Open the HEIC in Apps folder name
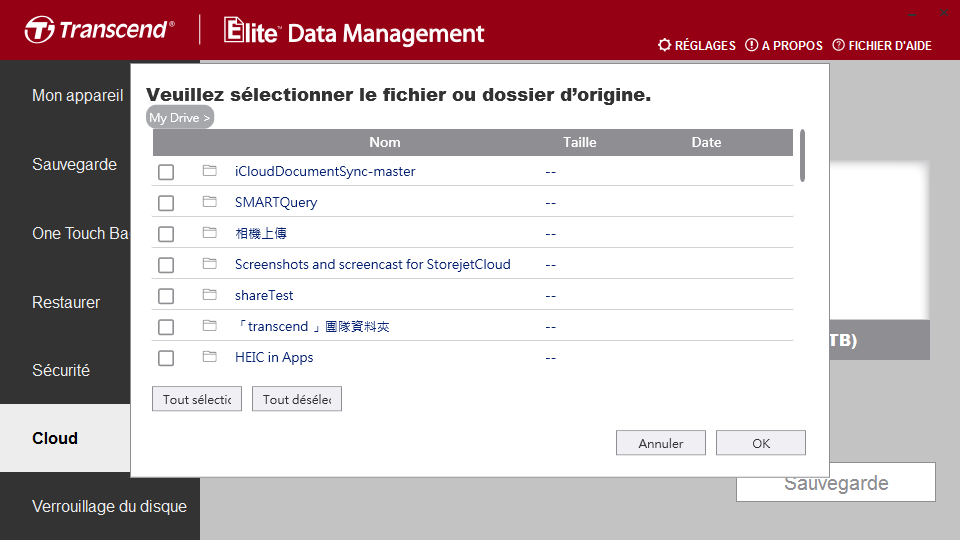 [x=274, y=358]
